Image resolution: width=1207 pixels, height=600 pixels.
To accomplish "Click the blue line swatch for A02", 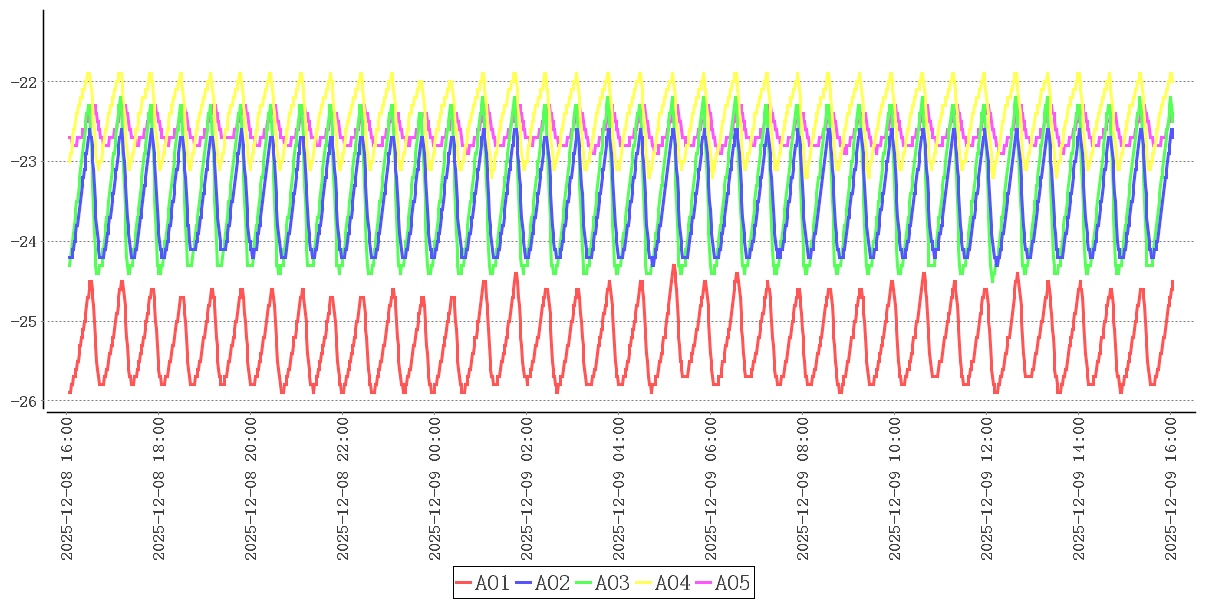I will [x=524, y=583].
